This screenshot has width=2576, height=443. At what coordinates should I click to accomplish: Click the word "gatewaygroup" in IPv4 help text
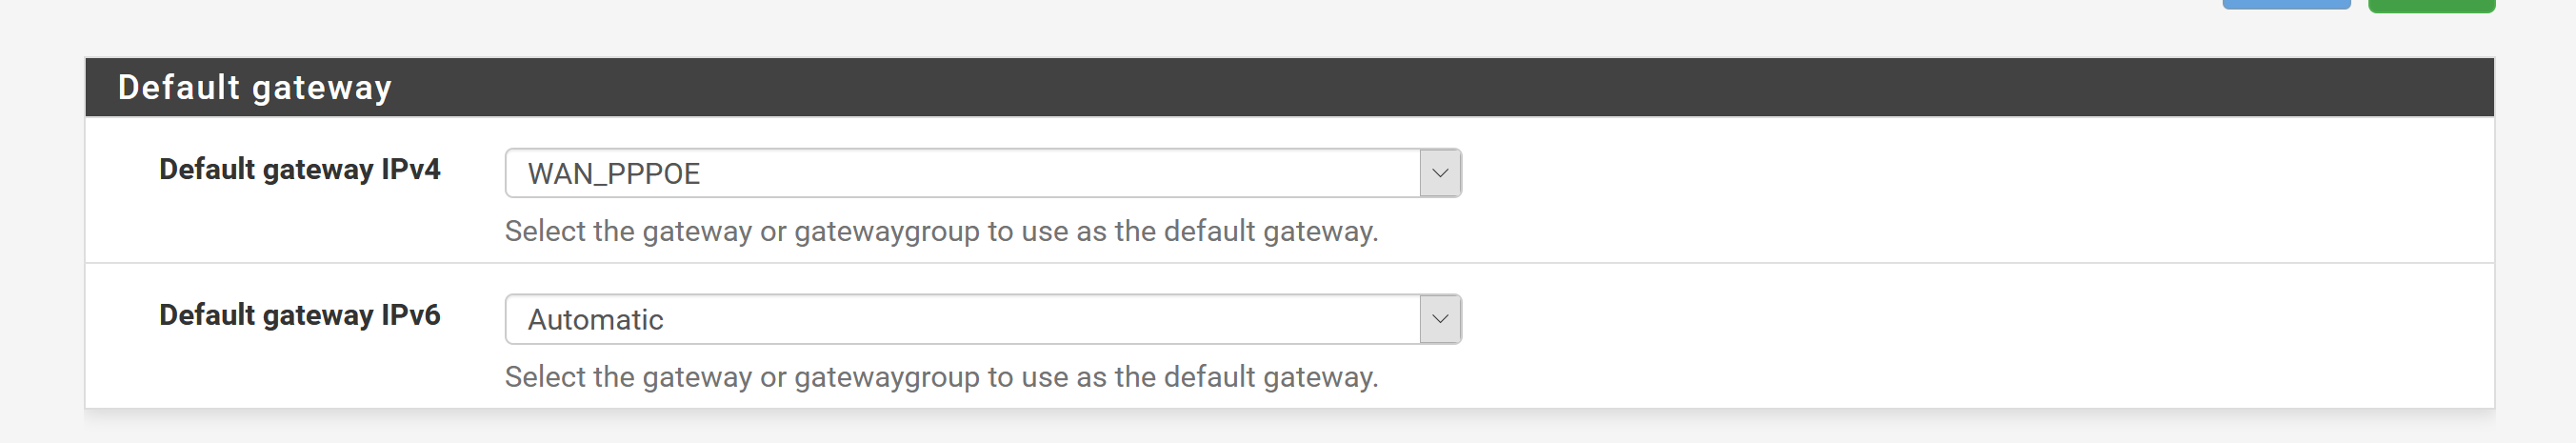click(x=887, y=232)
